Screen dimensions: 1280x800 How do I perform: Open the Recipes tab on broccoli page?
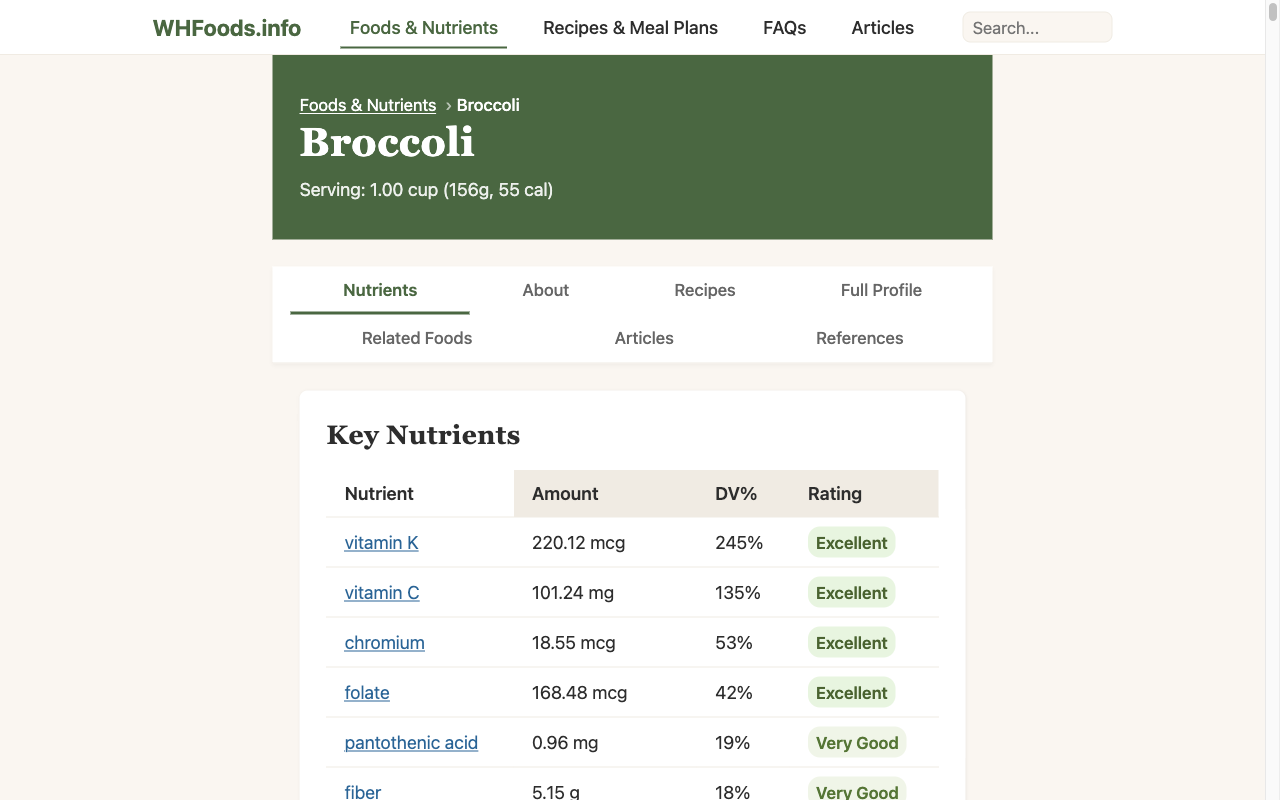point(704,290)
